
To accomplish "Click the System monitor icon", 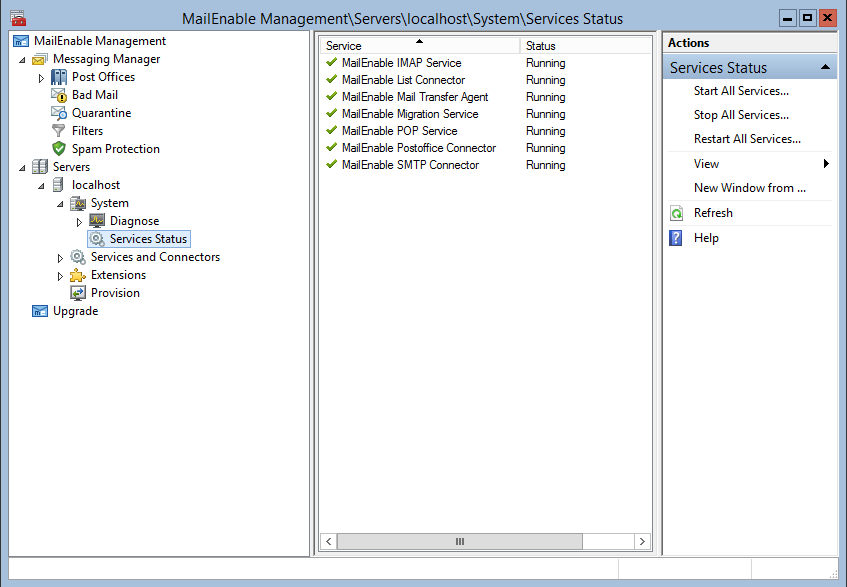I will click(x=78, y=203).
